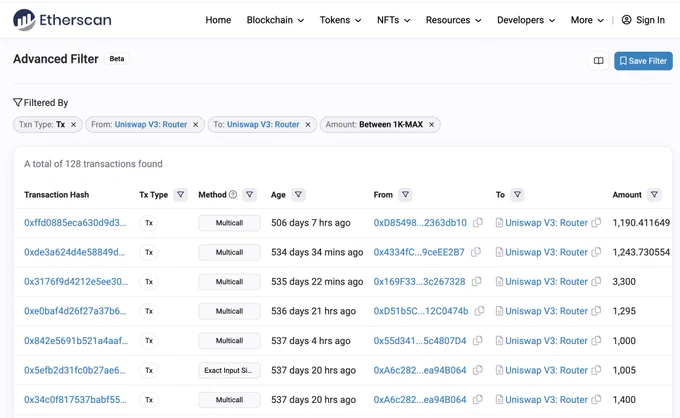Image resolution: width=680 pixels, height=418 pixels.
Task: Expand the Tokens menu
Action: 340,20
